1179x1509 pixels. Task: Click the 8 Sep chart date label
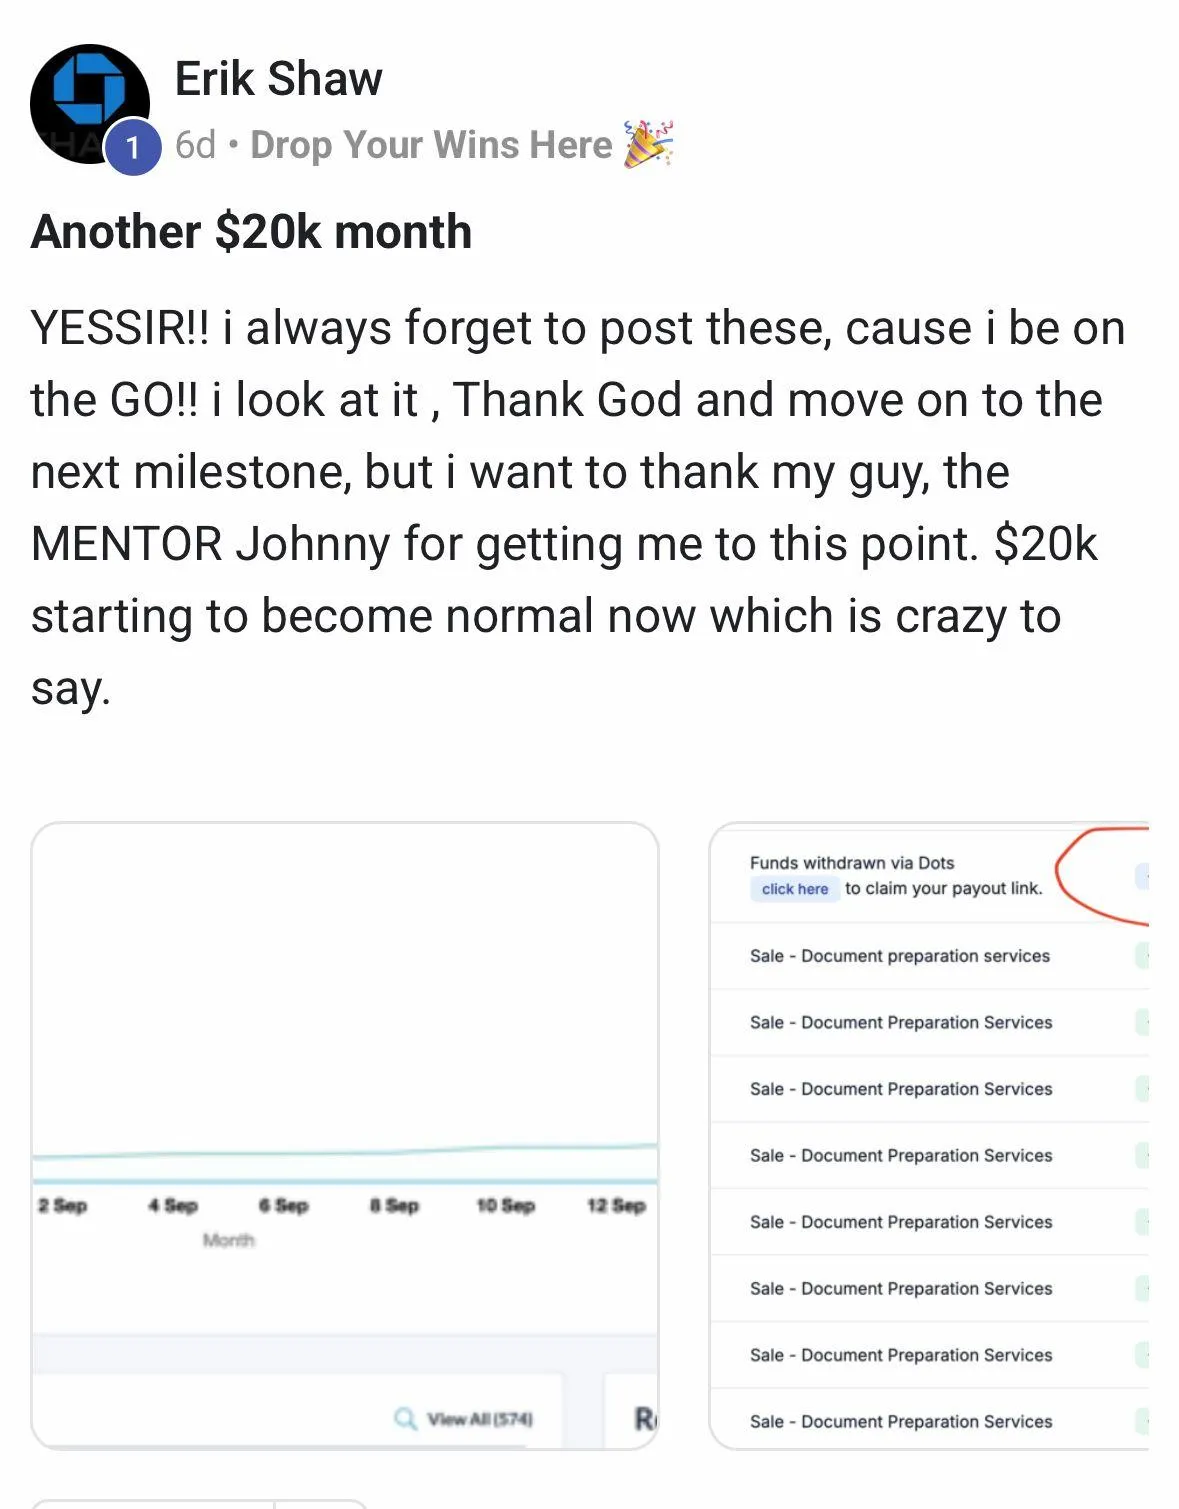coord(394,1206)
